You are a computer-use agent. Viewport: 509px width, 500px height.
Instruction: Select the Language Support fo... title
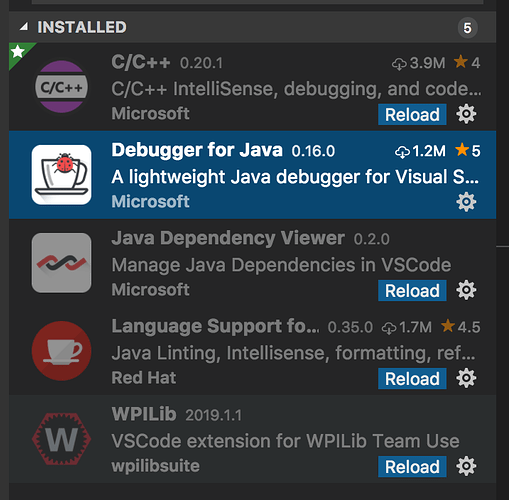(215, 326)
